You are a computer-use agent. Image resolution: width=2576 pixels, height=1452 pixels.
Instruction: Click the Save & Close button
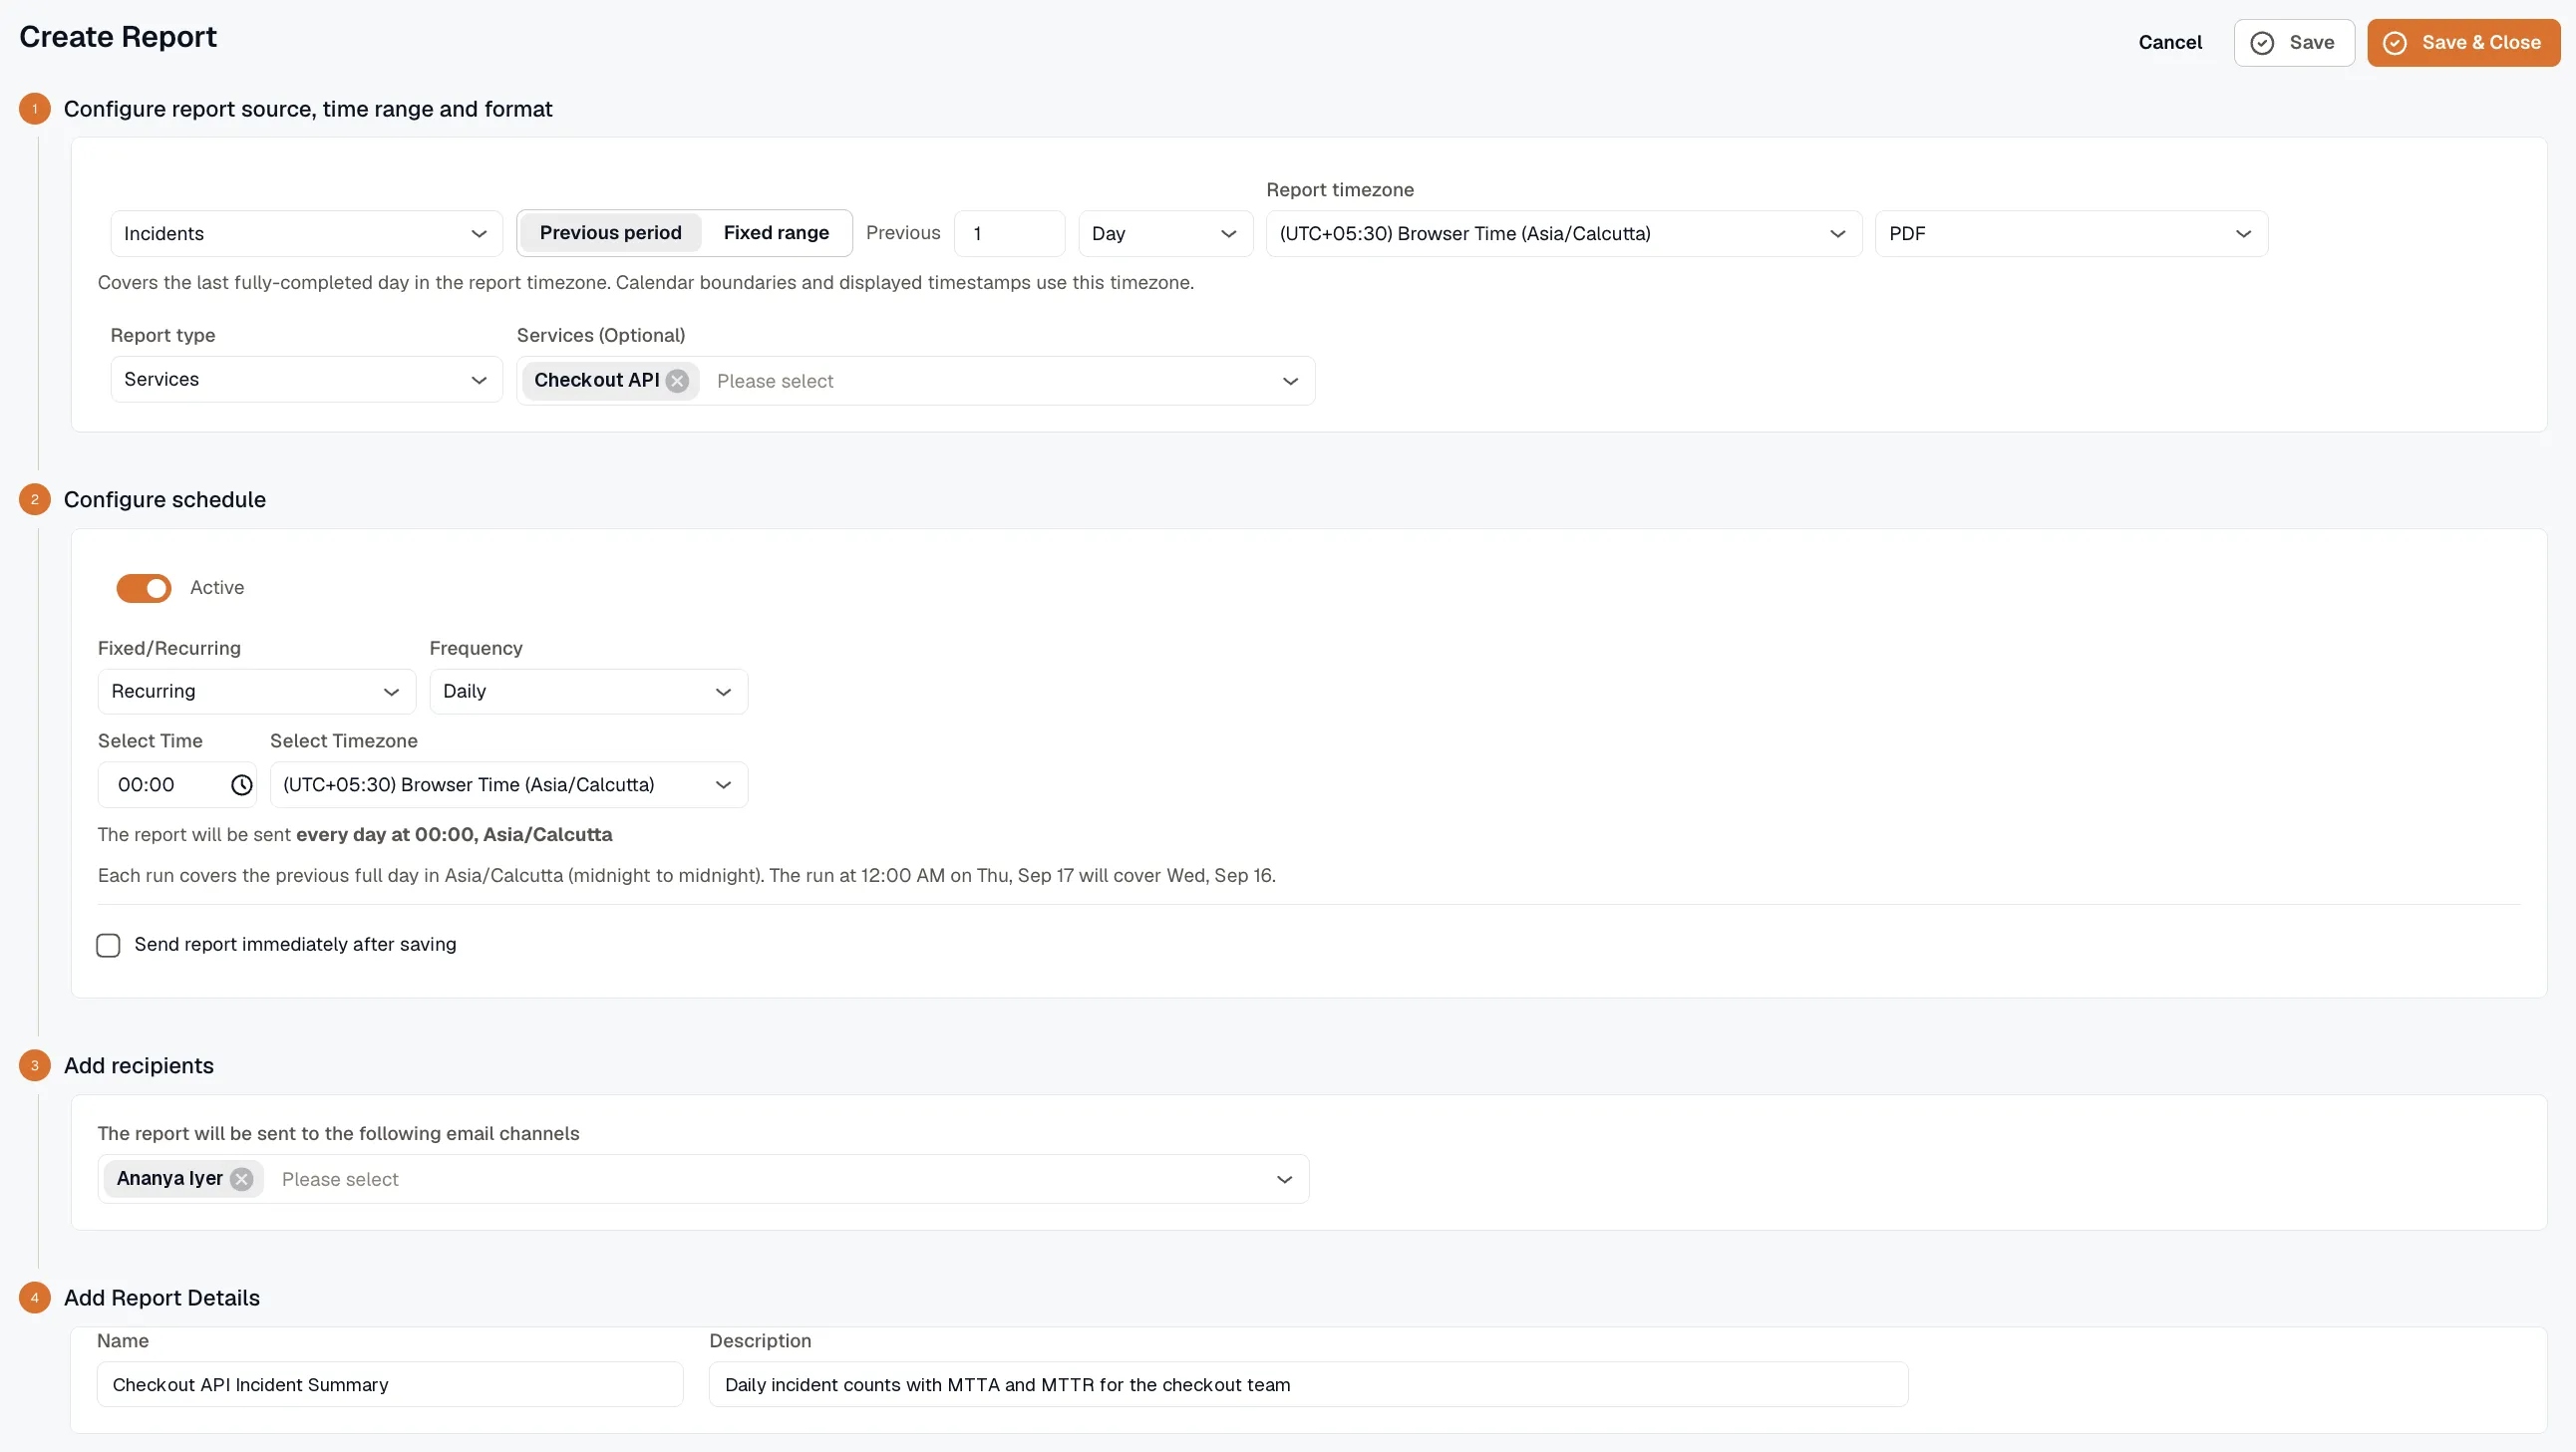[x=2464, y=43]
